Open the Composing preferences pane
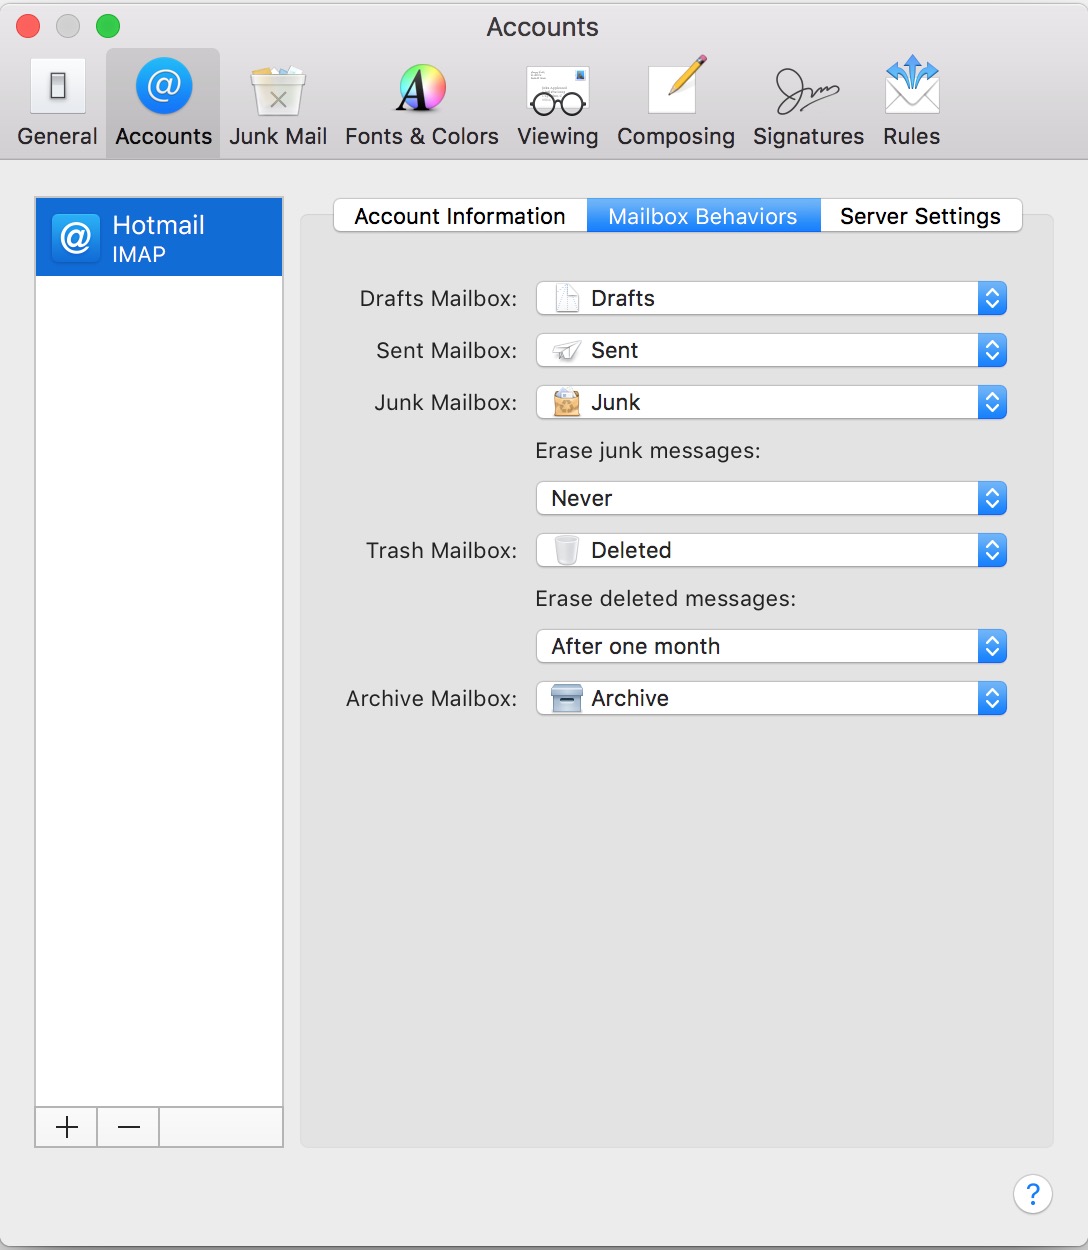The image size is (1088, 1250). point(675,103)
